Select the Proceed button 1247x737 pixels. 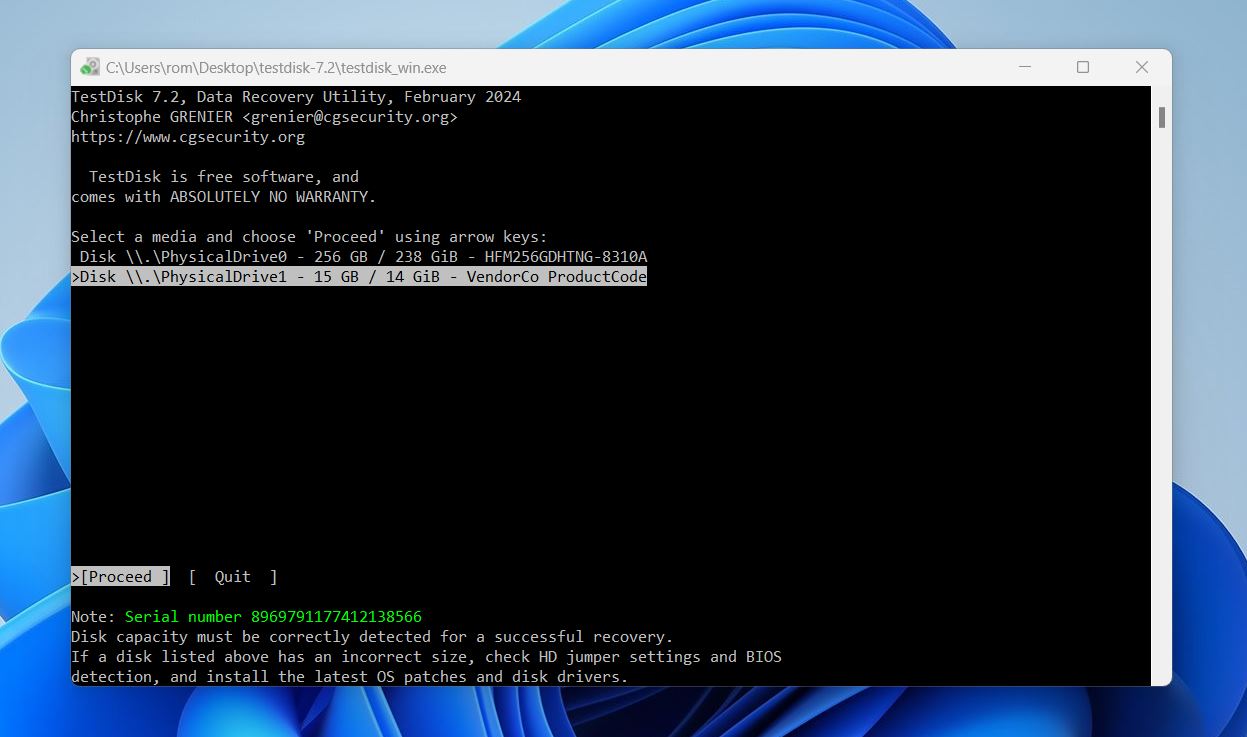click(120, 576)
